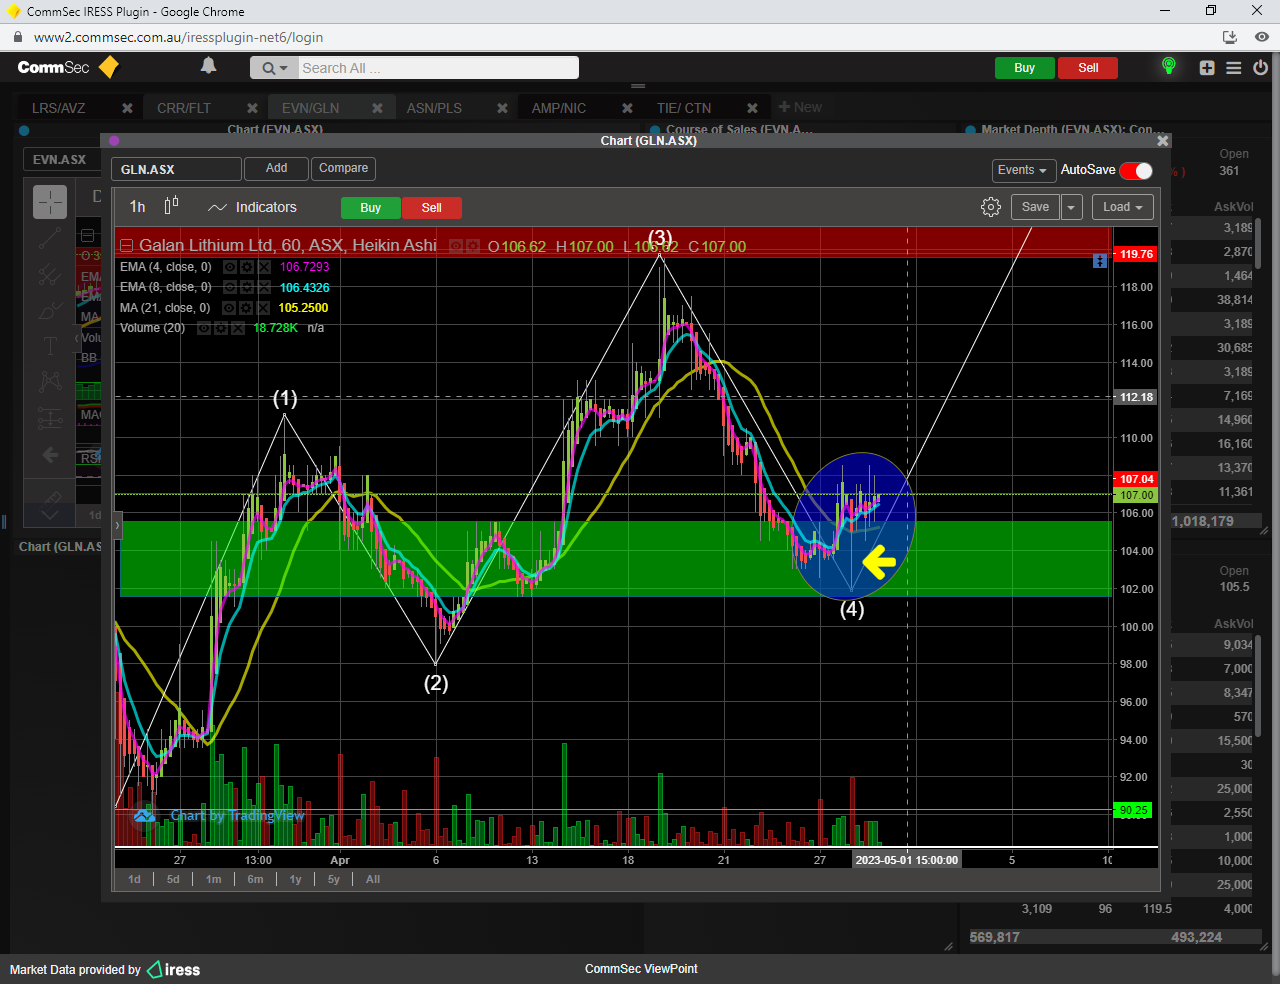
Task: Open settings gear for Volume (20) indicator
Action: click(x=221, y=328)
